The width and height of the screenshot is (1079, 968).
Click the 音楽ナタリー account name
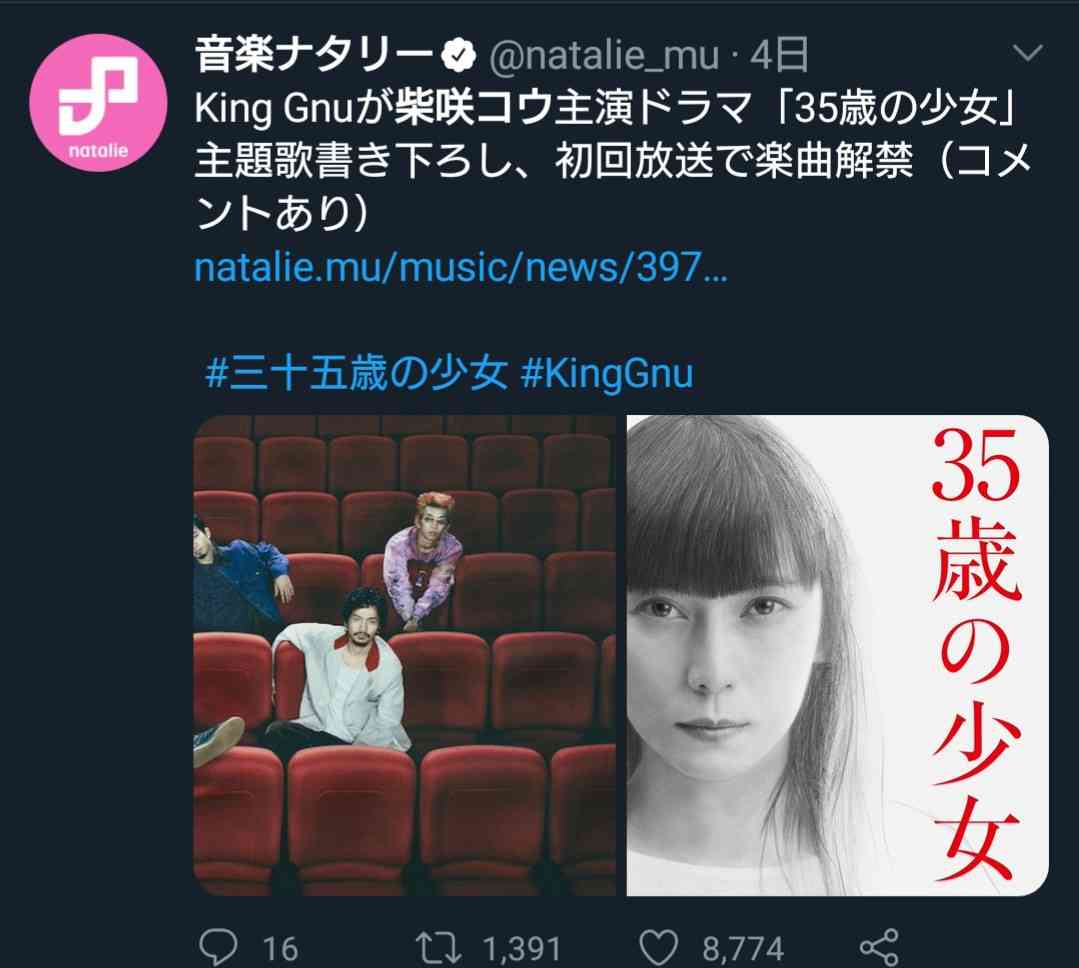point(314,56)
